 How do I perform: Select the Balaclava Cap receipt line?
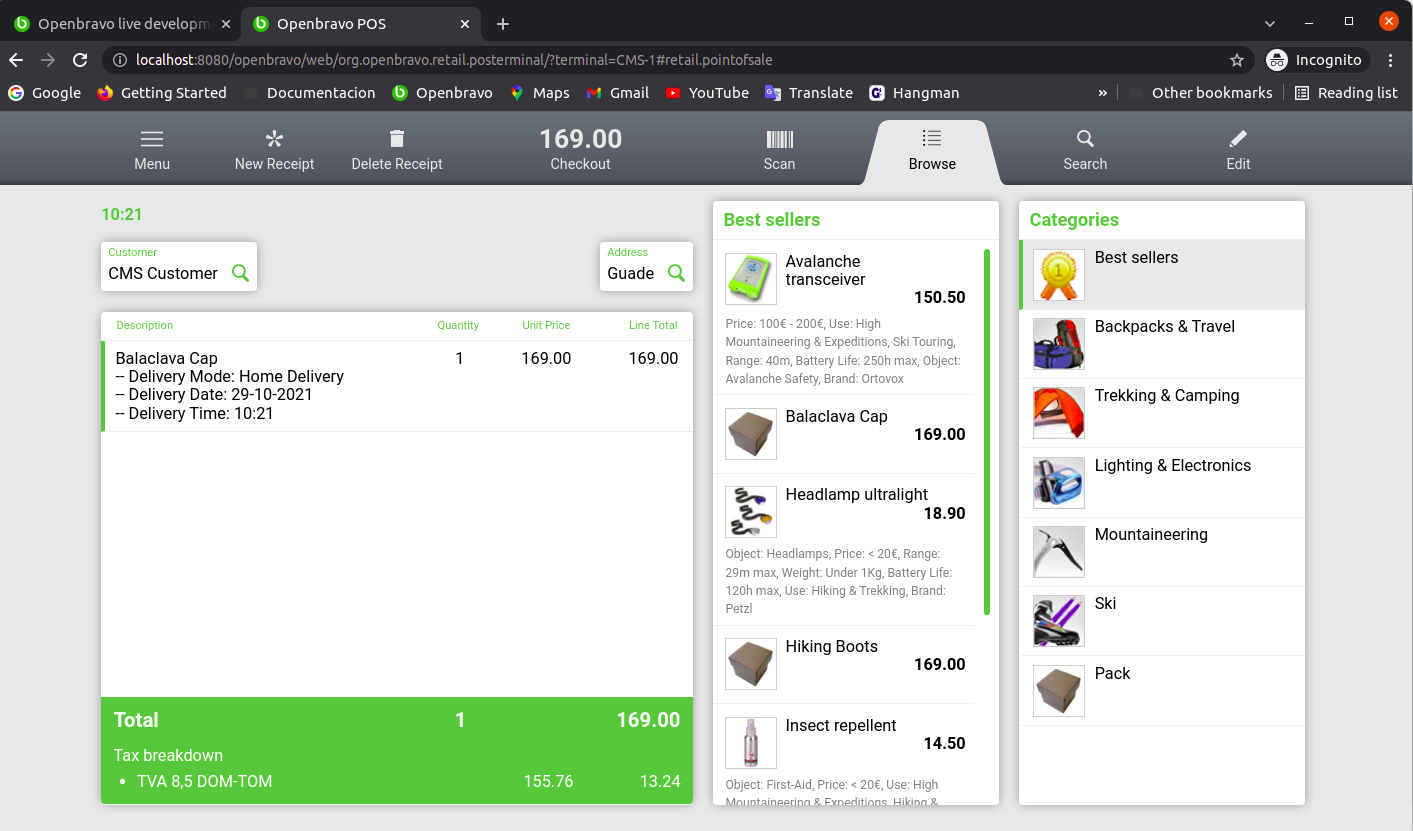(397, 386)
